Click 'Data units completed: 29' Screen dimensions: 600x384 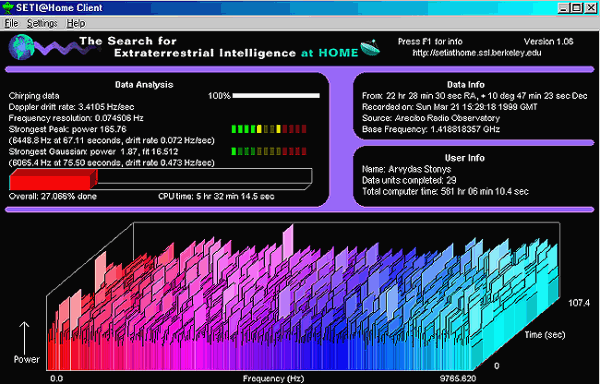coord(409,180)
